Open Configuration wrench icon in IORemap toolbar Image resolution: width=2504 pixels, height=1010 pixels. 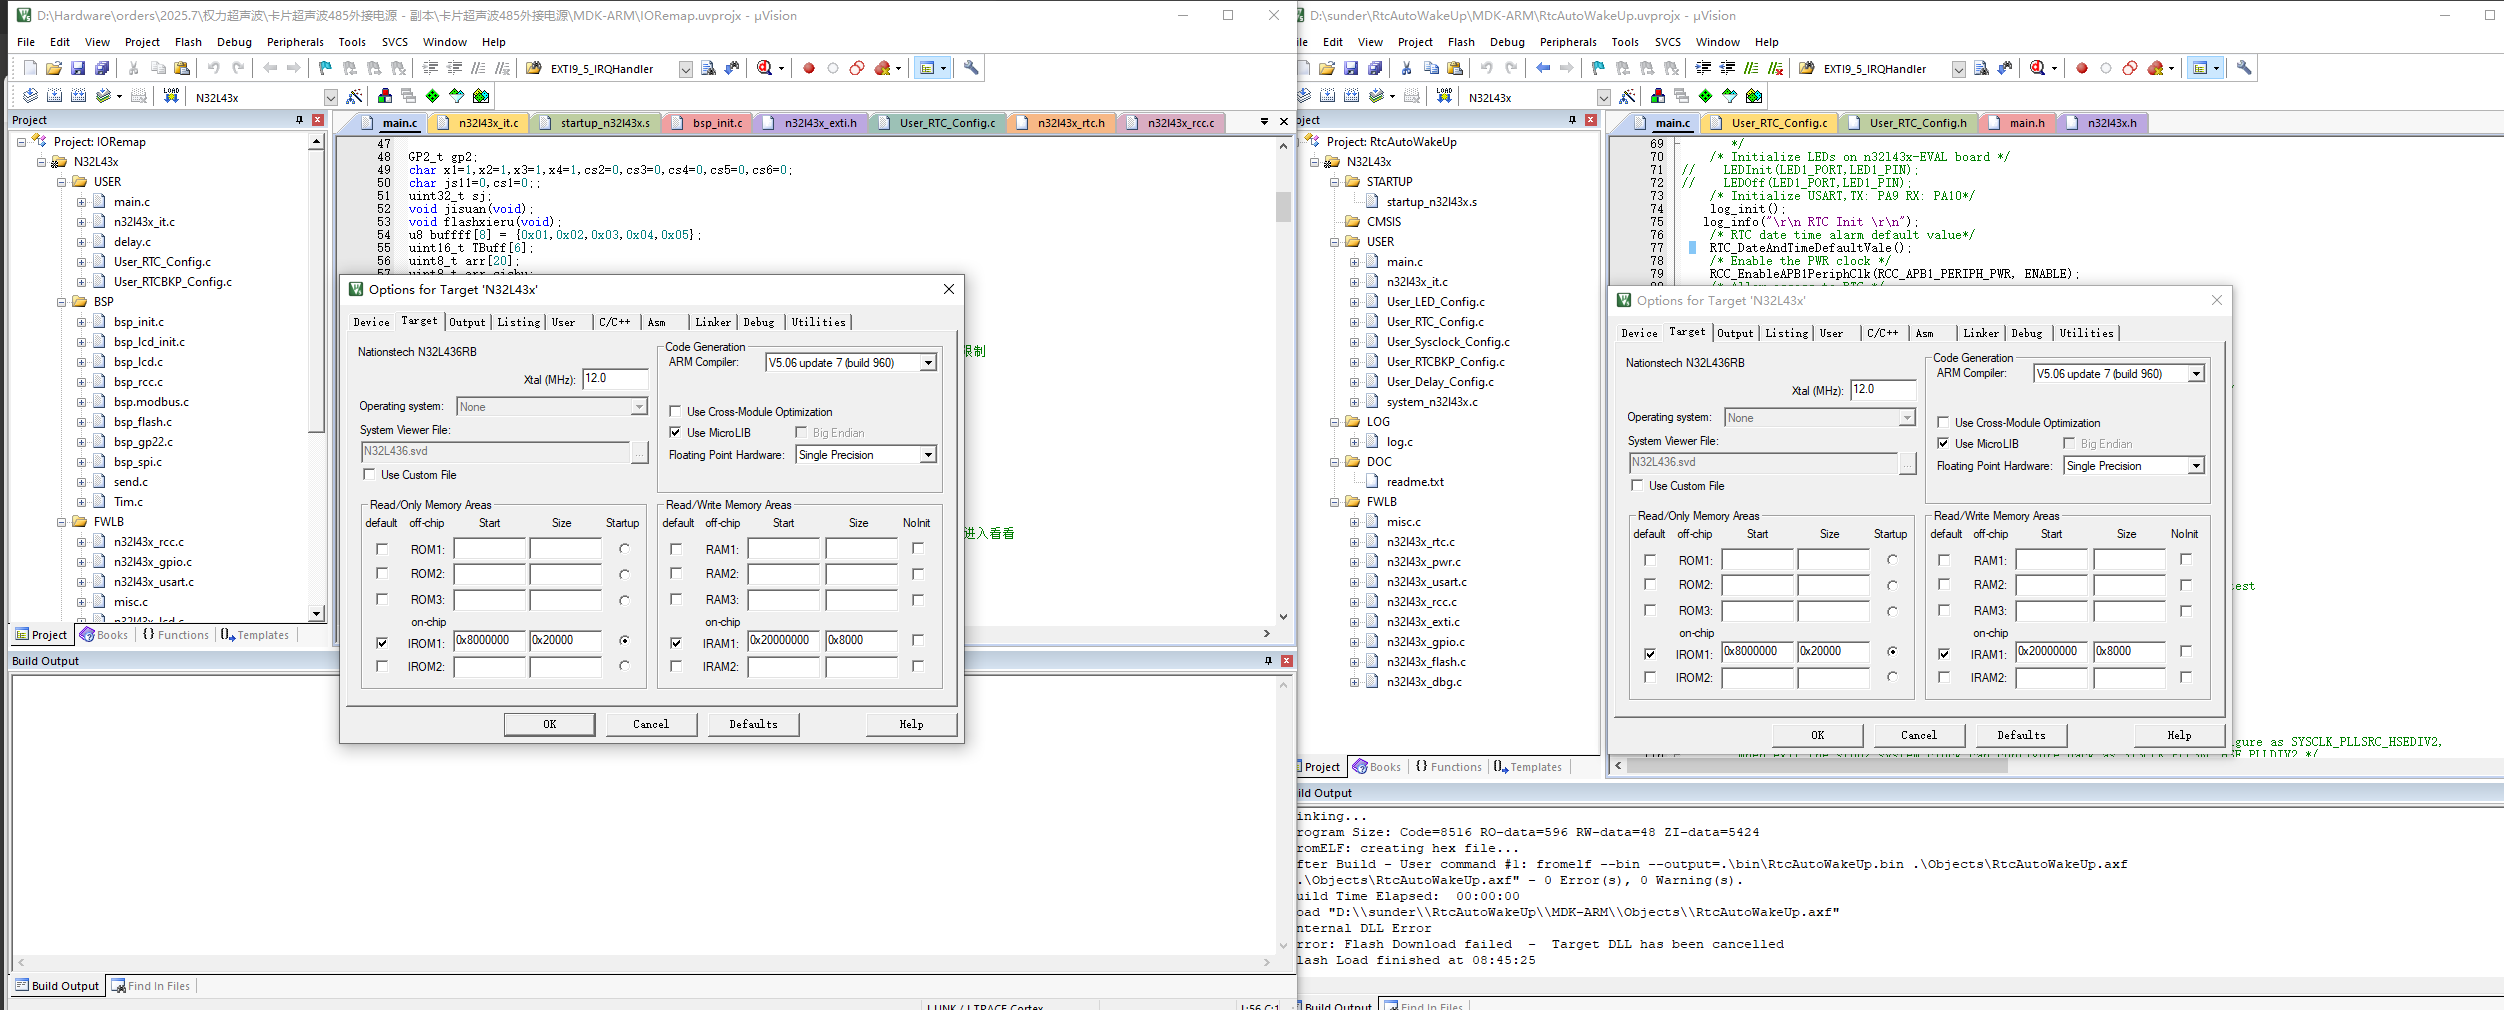click(x=971, y=68)
